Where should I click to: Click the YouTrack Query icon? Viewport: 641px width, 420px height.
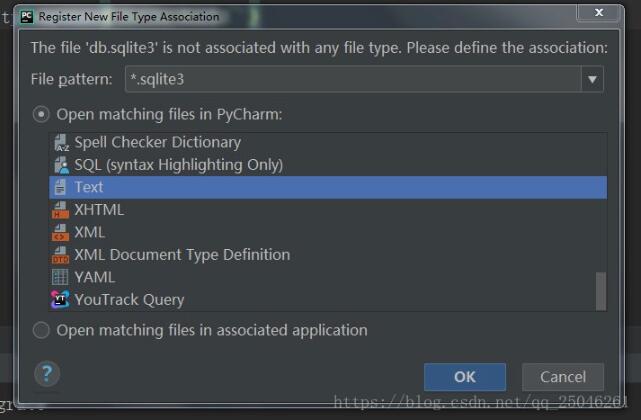(x=60, y=299)
